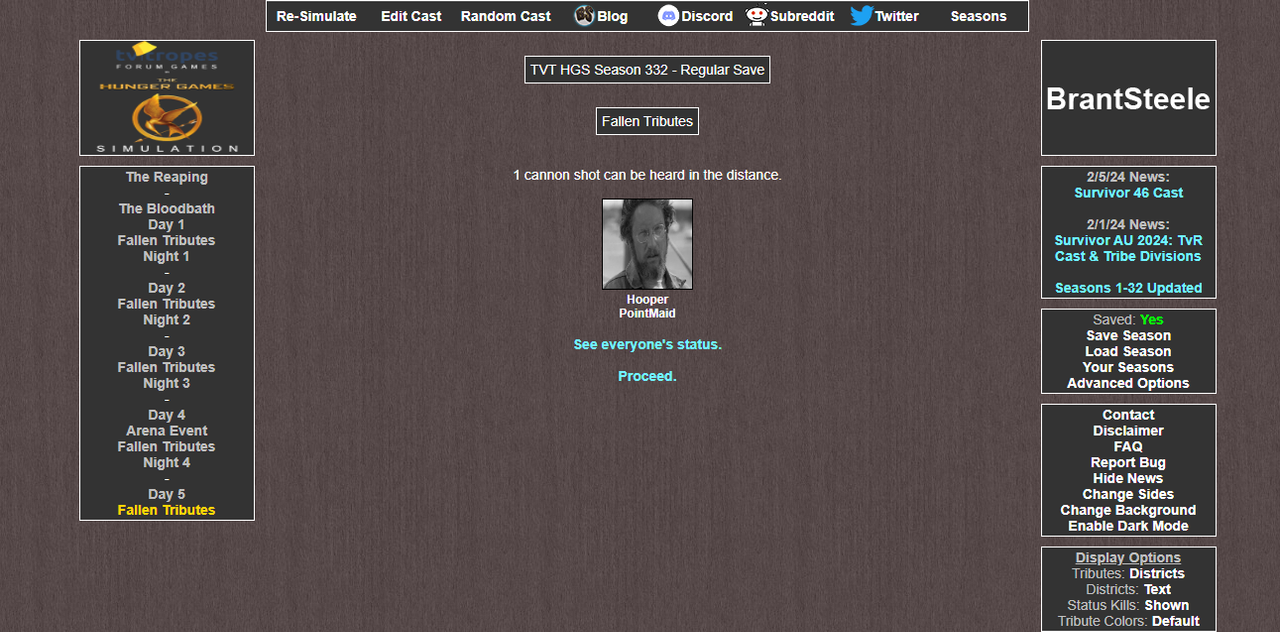
Task: Jump to Day 2
Action: pyautogui.click(x=166, y=288)
